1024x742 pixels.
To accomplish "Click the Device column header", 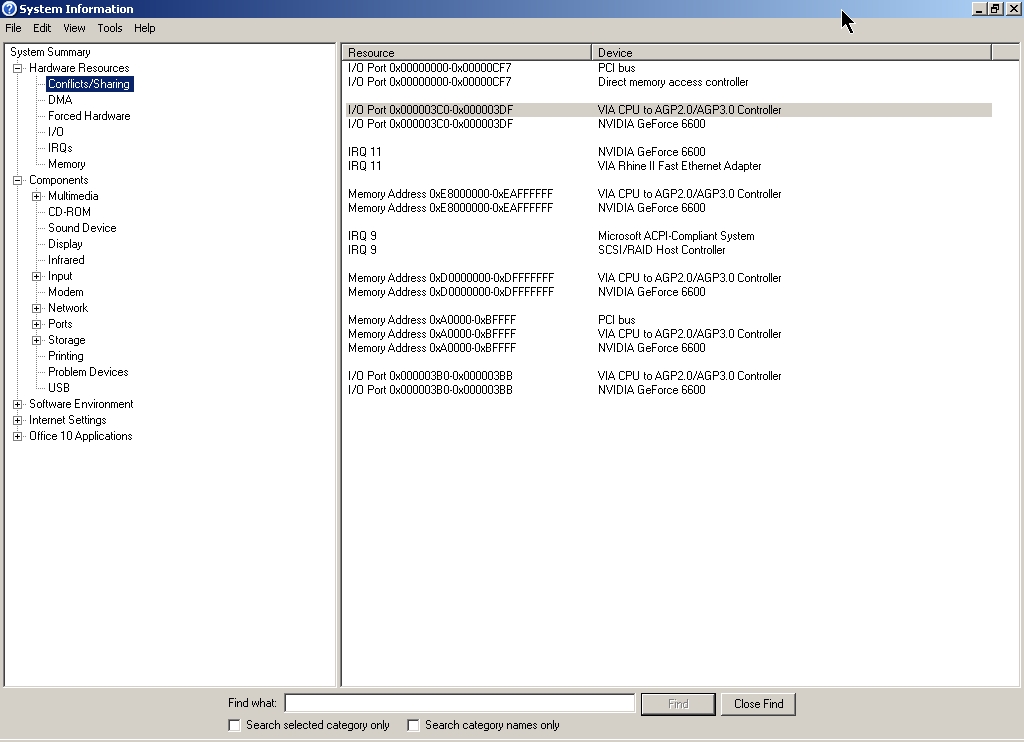I will [x=792, y=53].
